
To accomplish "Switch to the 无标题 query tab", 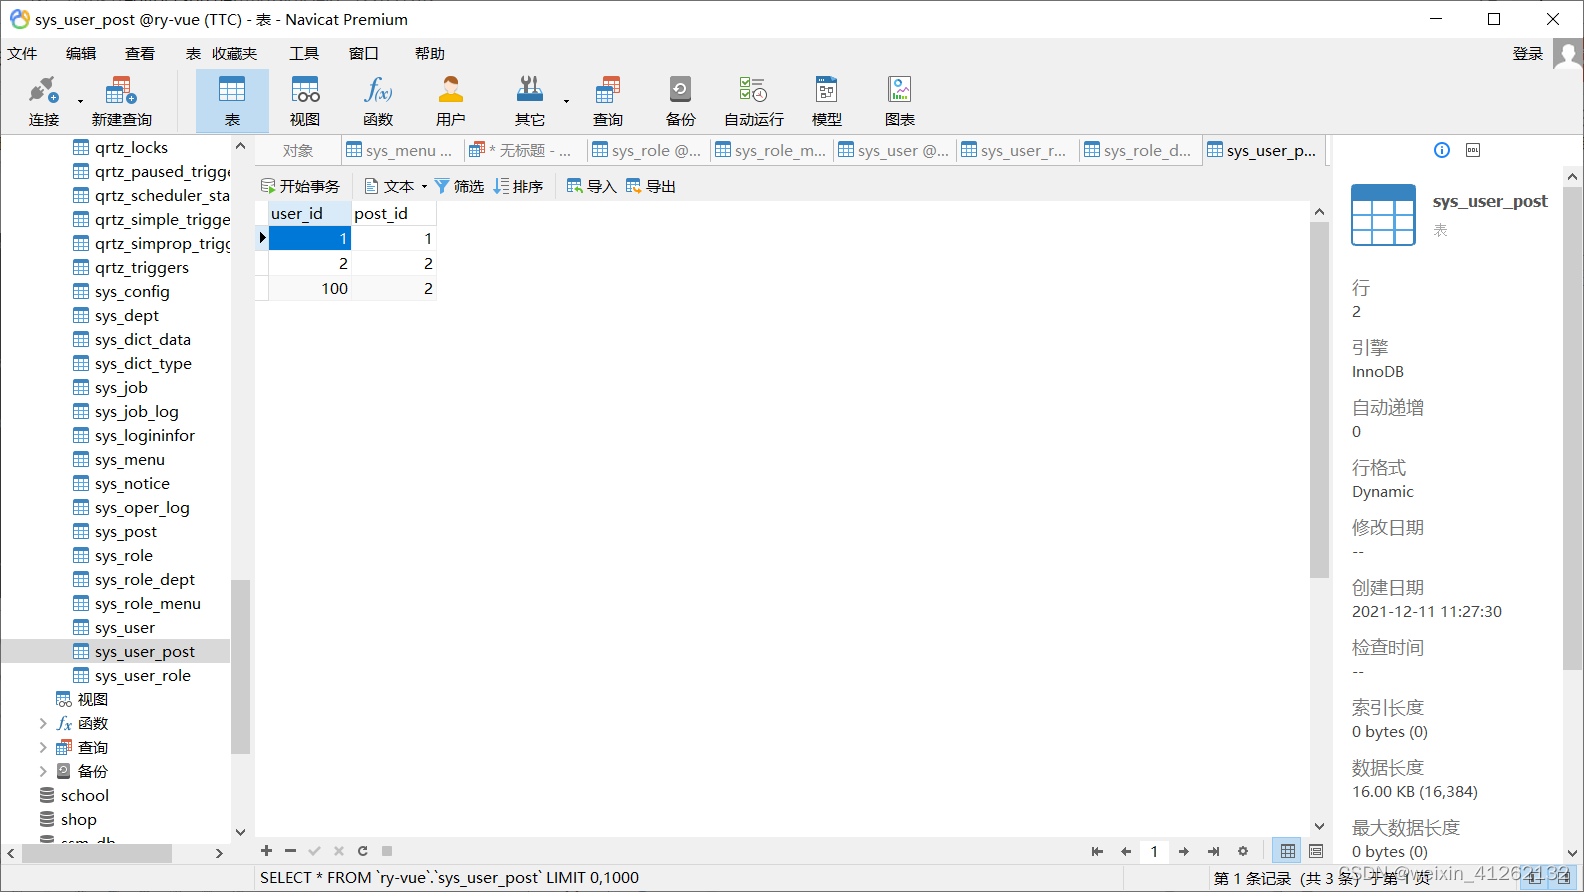I will pos(524,150).
